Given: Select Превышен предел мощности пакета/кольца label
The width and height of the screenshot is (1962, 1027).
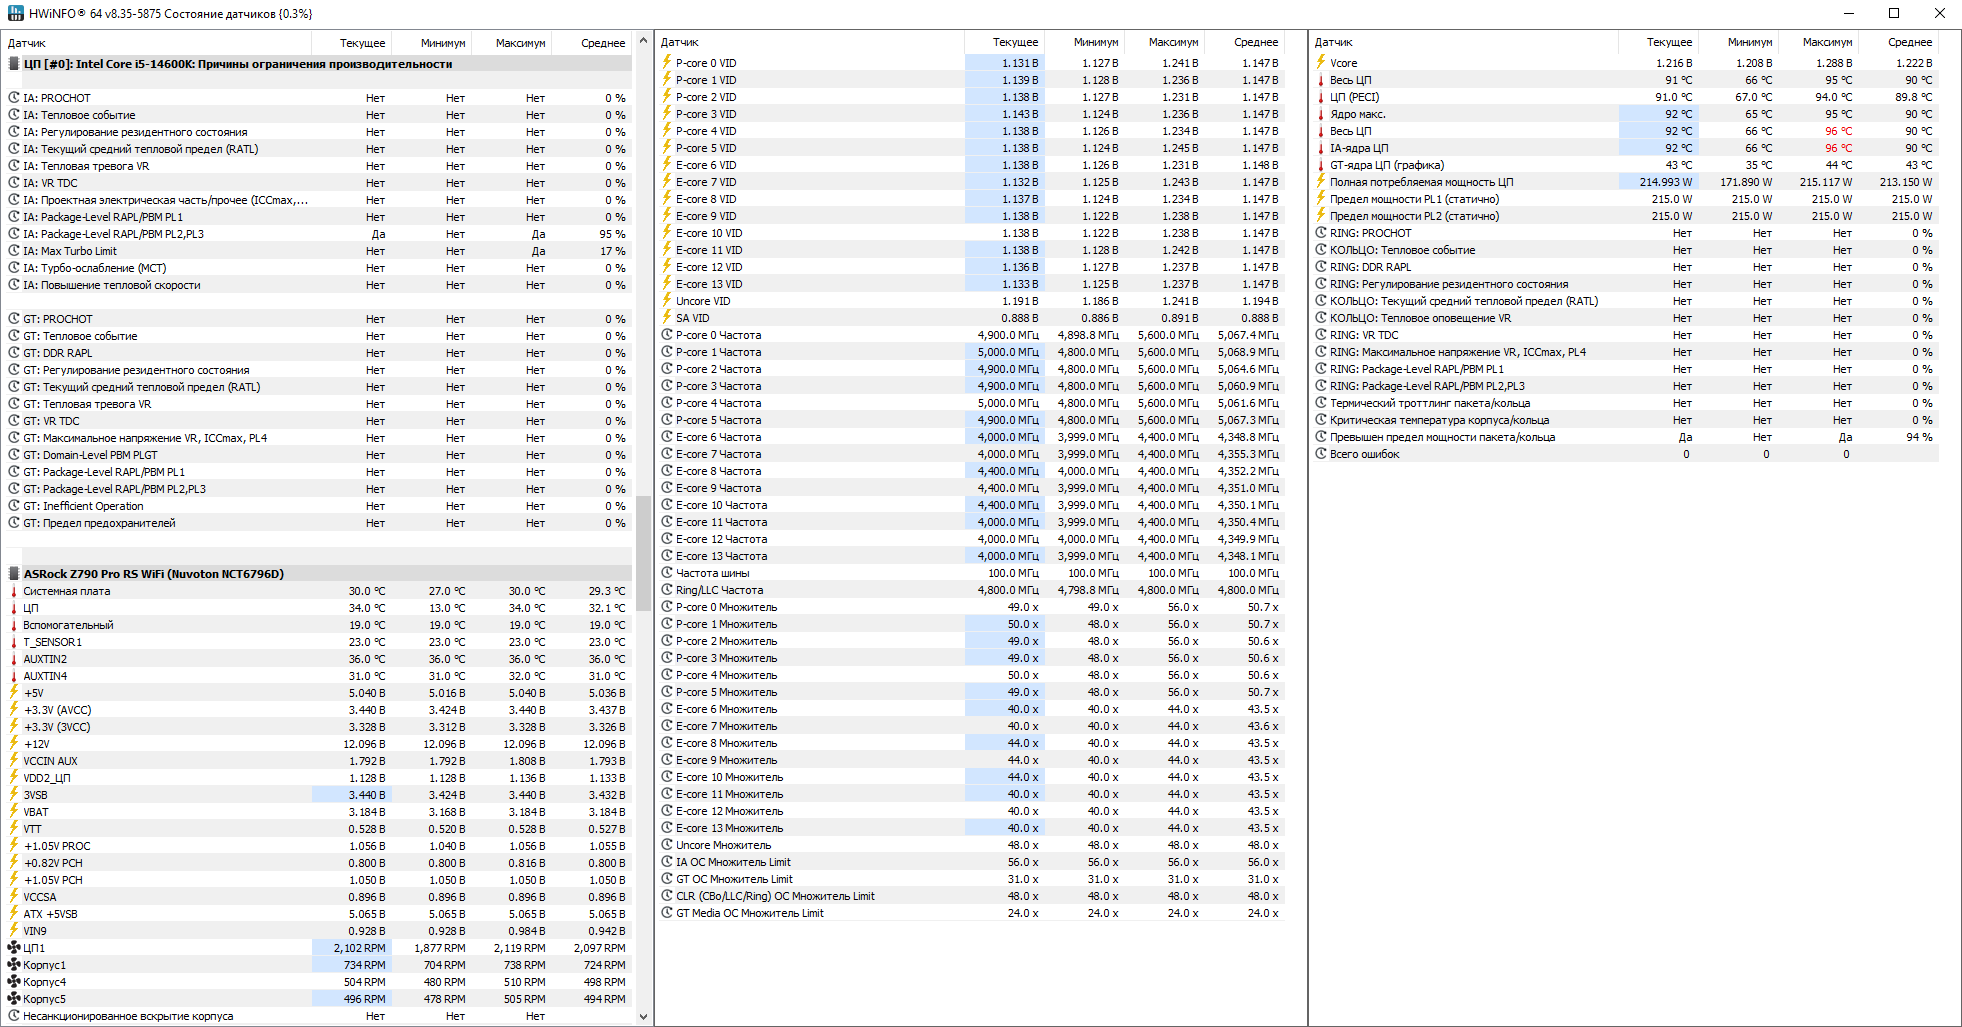Looking at the screenshot, I should tap(1443, 437).
